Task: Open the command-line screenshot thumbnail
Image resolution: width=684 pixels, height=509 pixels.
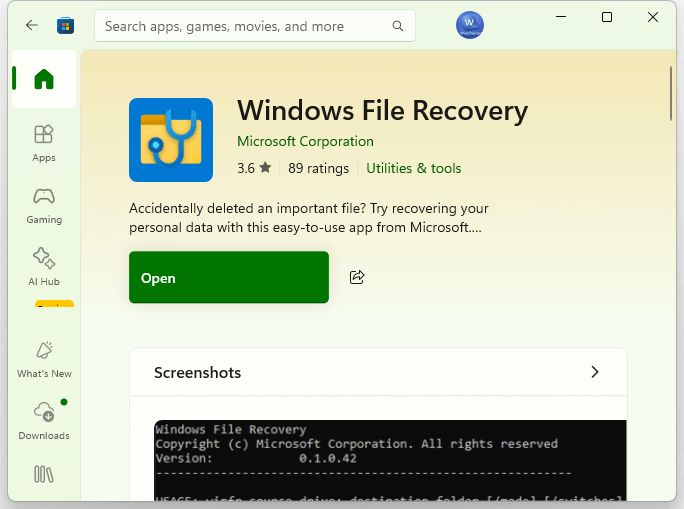Action: (390, 460)
